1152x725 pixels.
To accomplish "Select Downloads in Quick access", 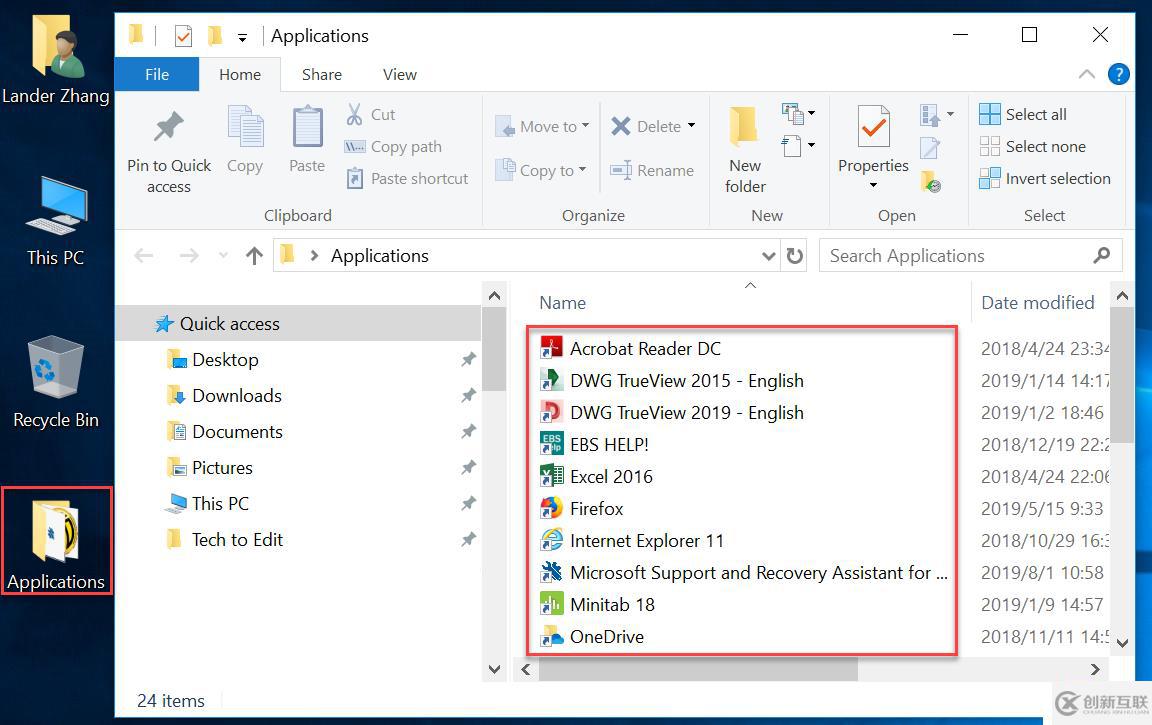I will tap(237, 396).
